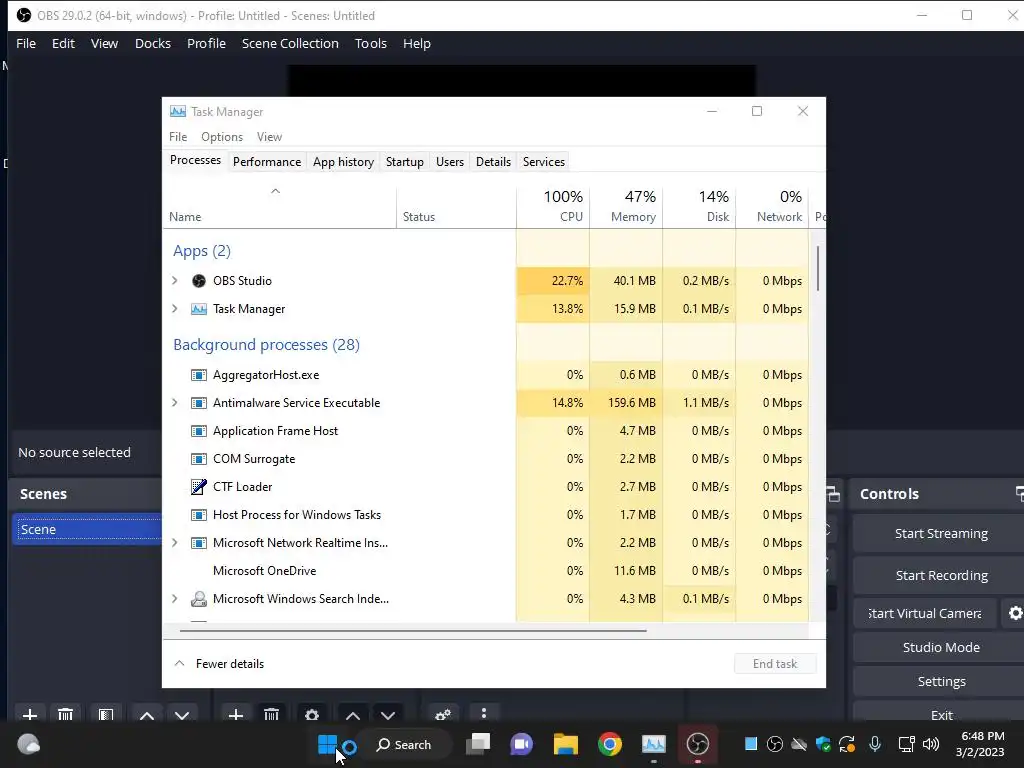The height and width of the screenshot is (768, 1024).
Task: Sort processes by Name column header
Action: coord(279,206)
